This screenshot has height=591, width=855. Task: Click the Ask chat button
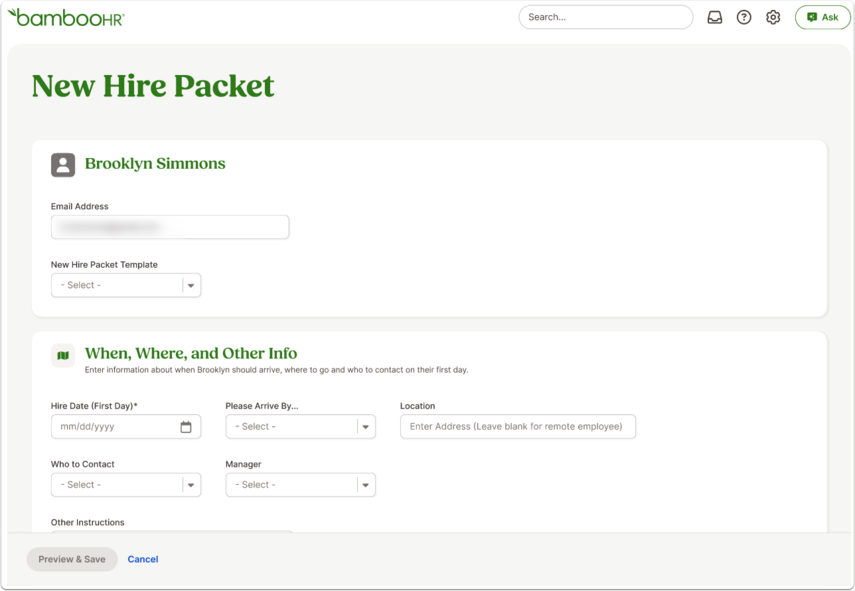[822, 17]
